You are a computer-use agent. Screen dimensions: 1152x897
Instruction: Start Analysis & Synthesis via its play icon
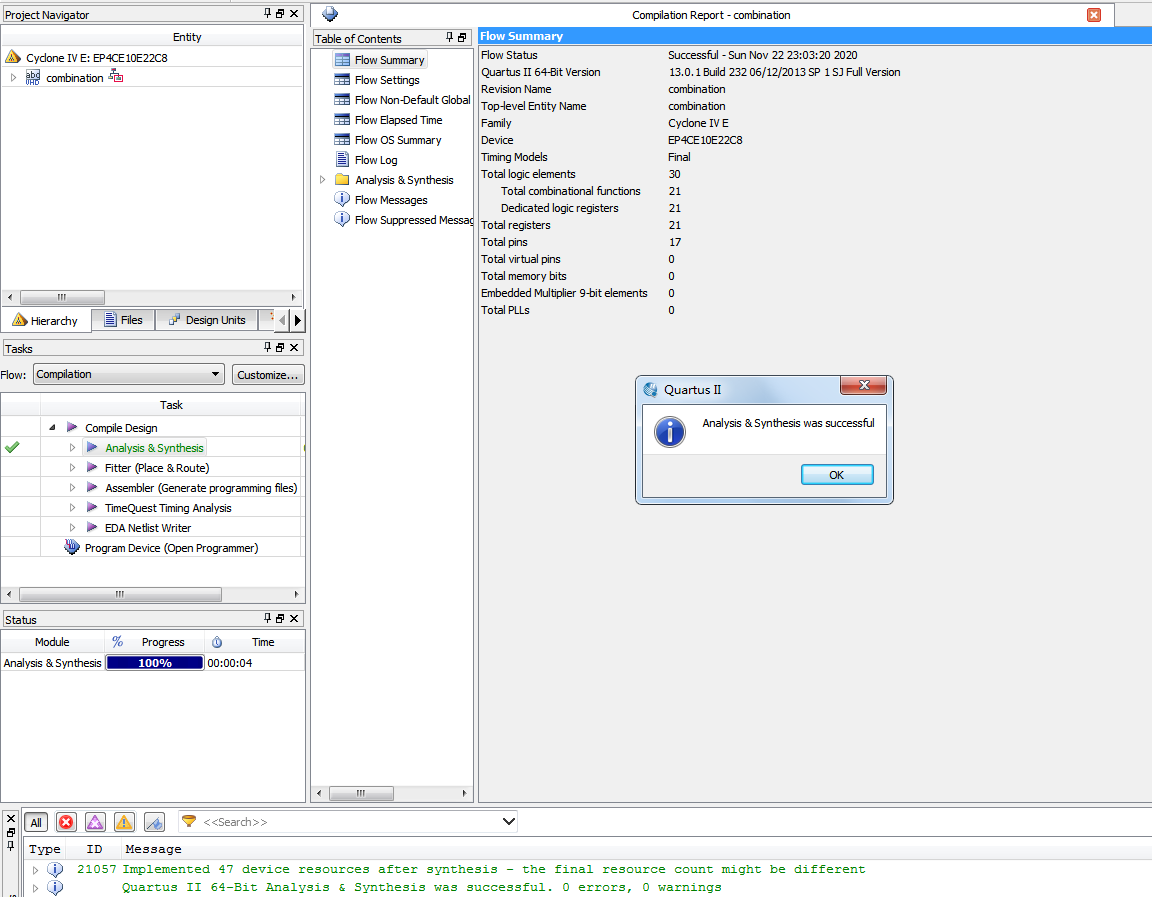pos(92,447)
